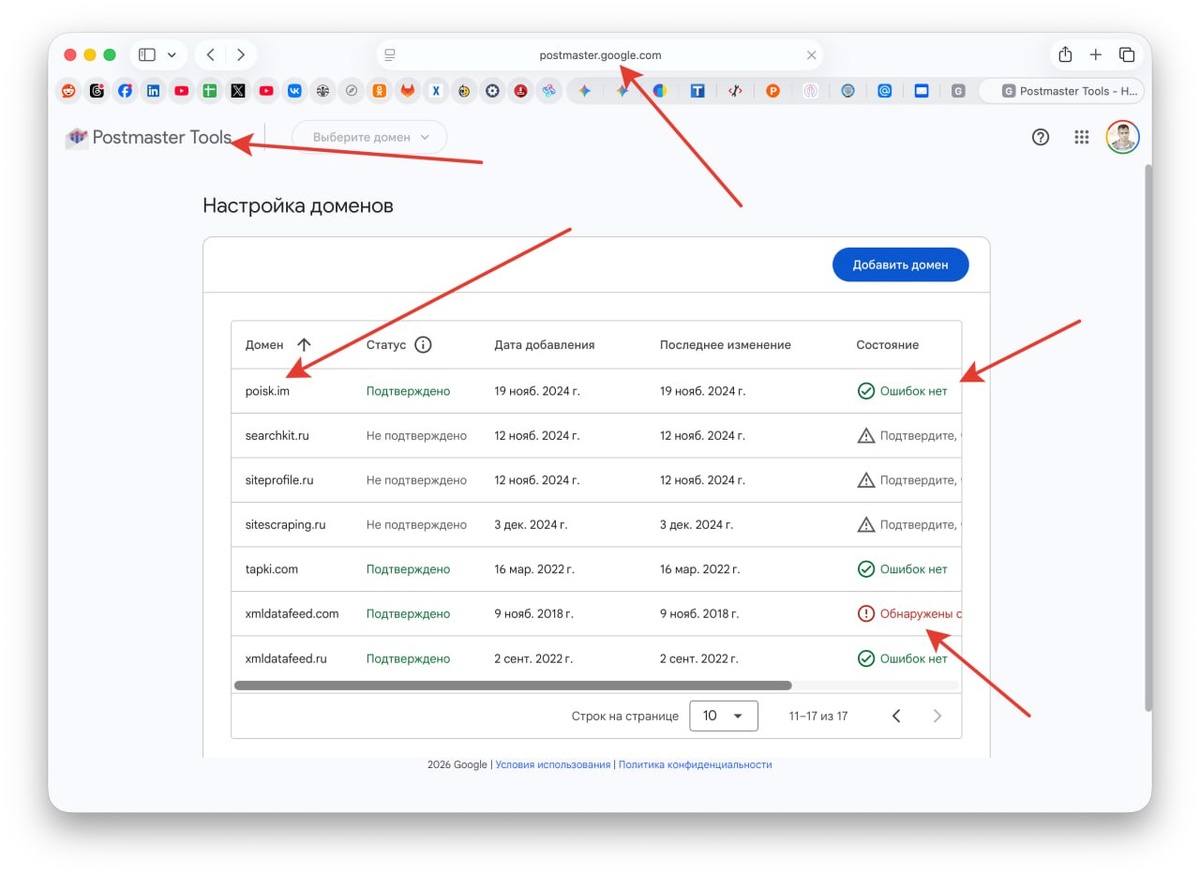1200x876 pixels.
Task: Open a new tab with plus icon
Action: (1096, 55)
